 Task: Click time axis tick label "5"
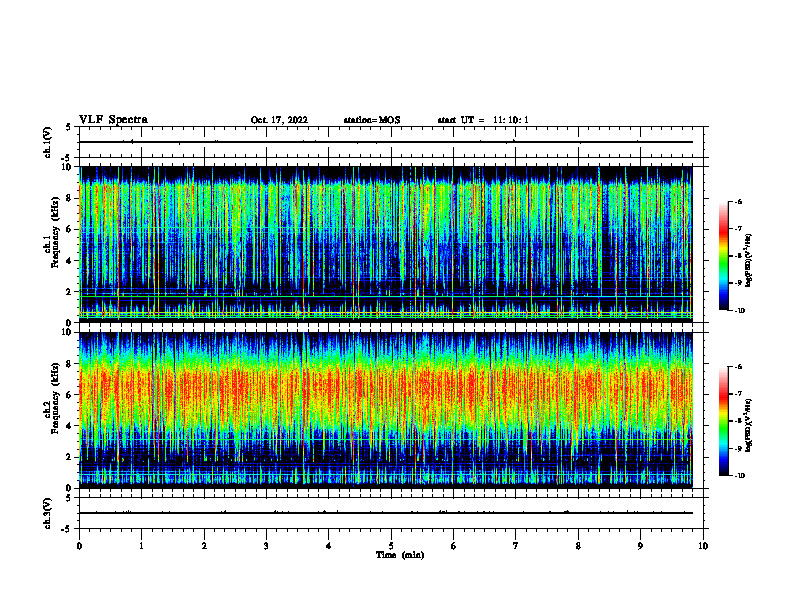tap(391, 546)
